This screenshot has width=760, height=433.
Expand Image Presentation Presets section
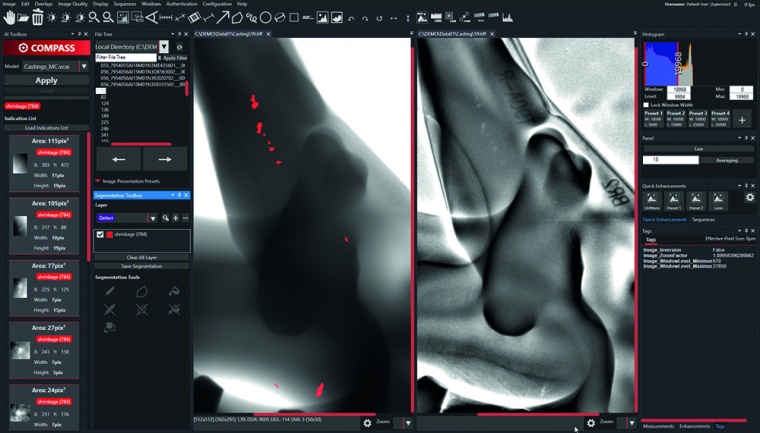tap(98, 181)
